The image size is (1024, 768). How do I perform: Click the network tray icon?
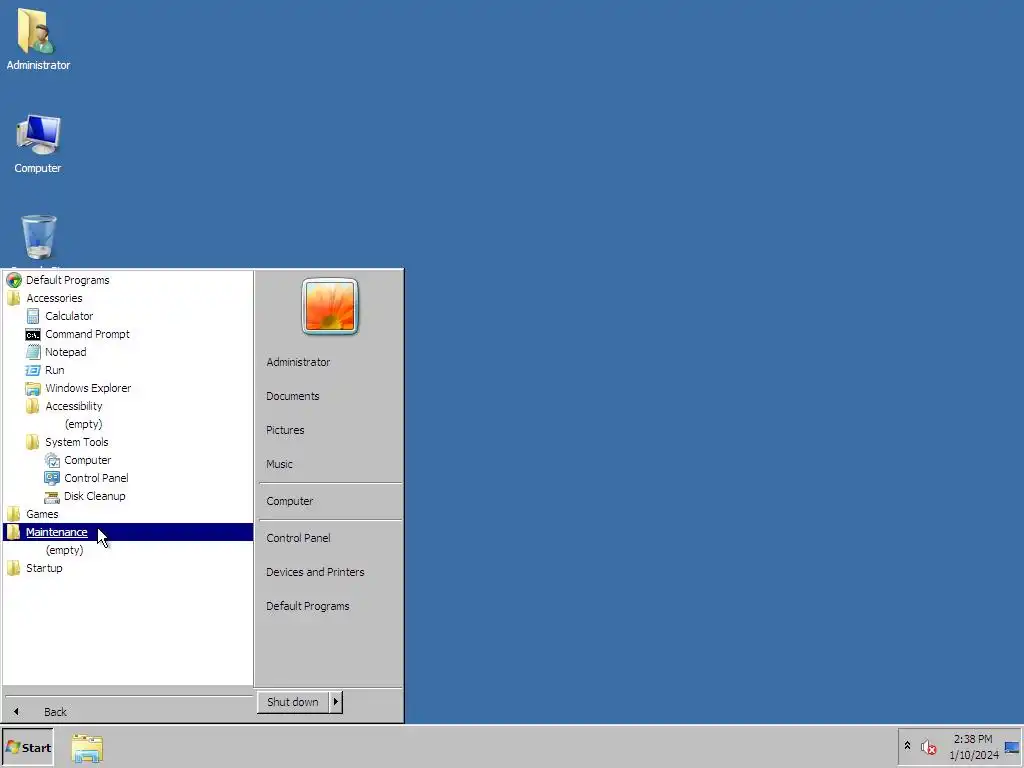[1012, 748]
